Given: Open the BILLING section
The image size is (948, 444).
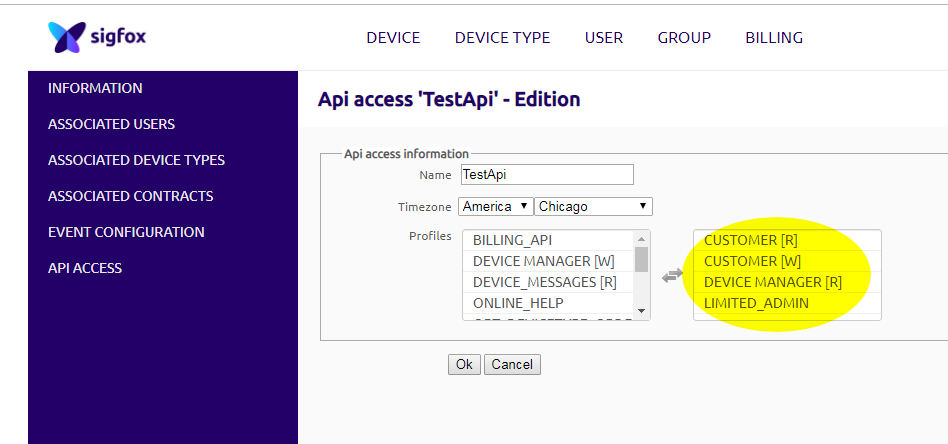Looking at the screenshot, I should (x=774, y=38).
